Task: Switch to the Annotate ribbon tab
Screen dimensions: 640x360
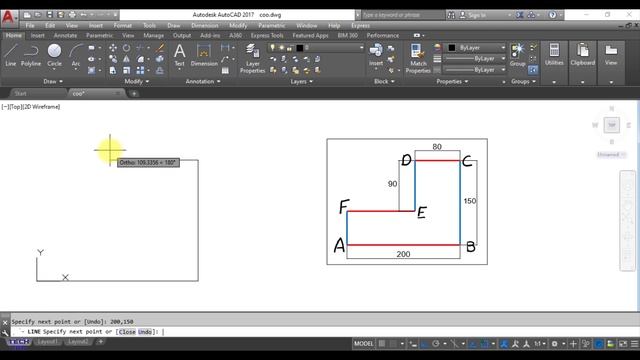Action: pos(65,36)
